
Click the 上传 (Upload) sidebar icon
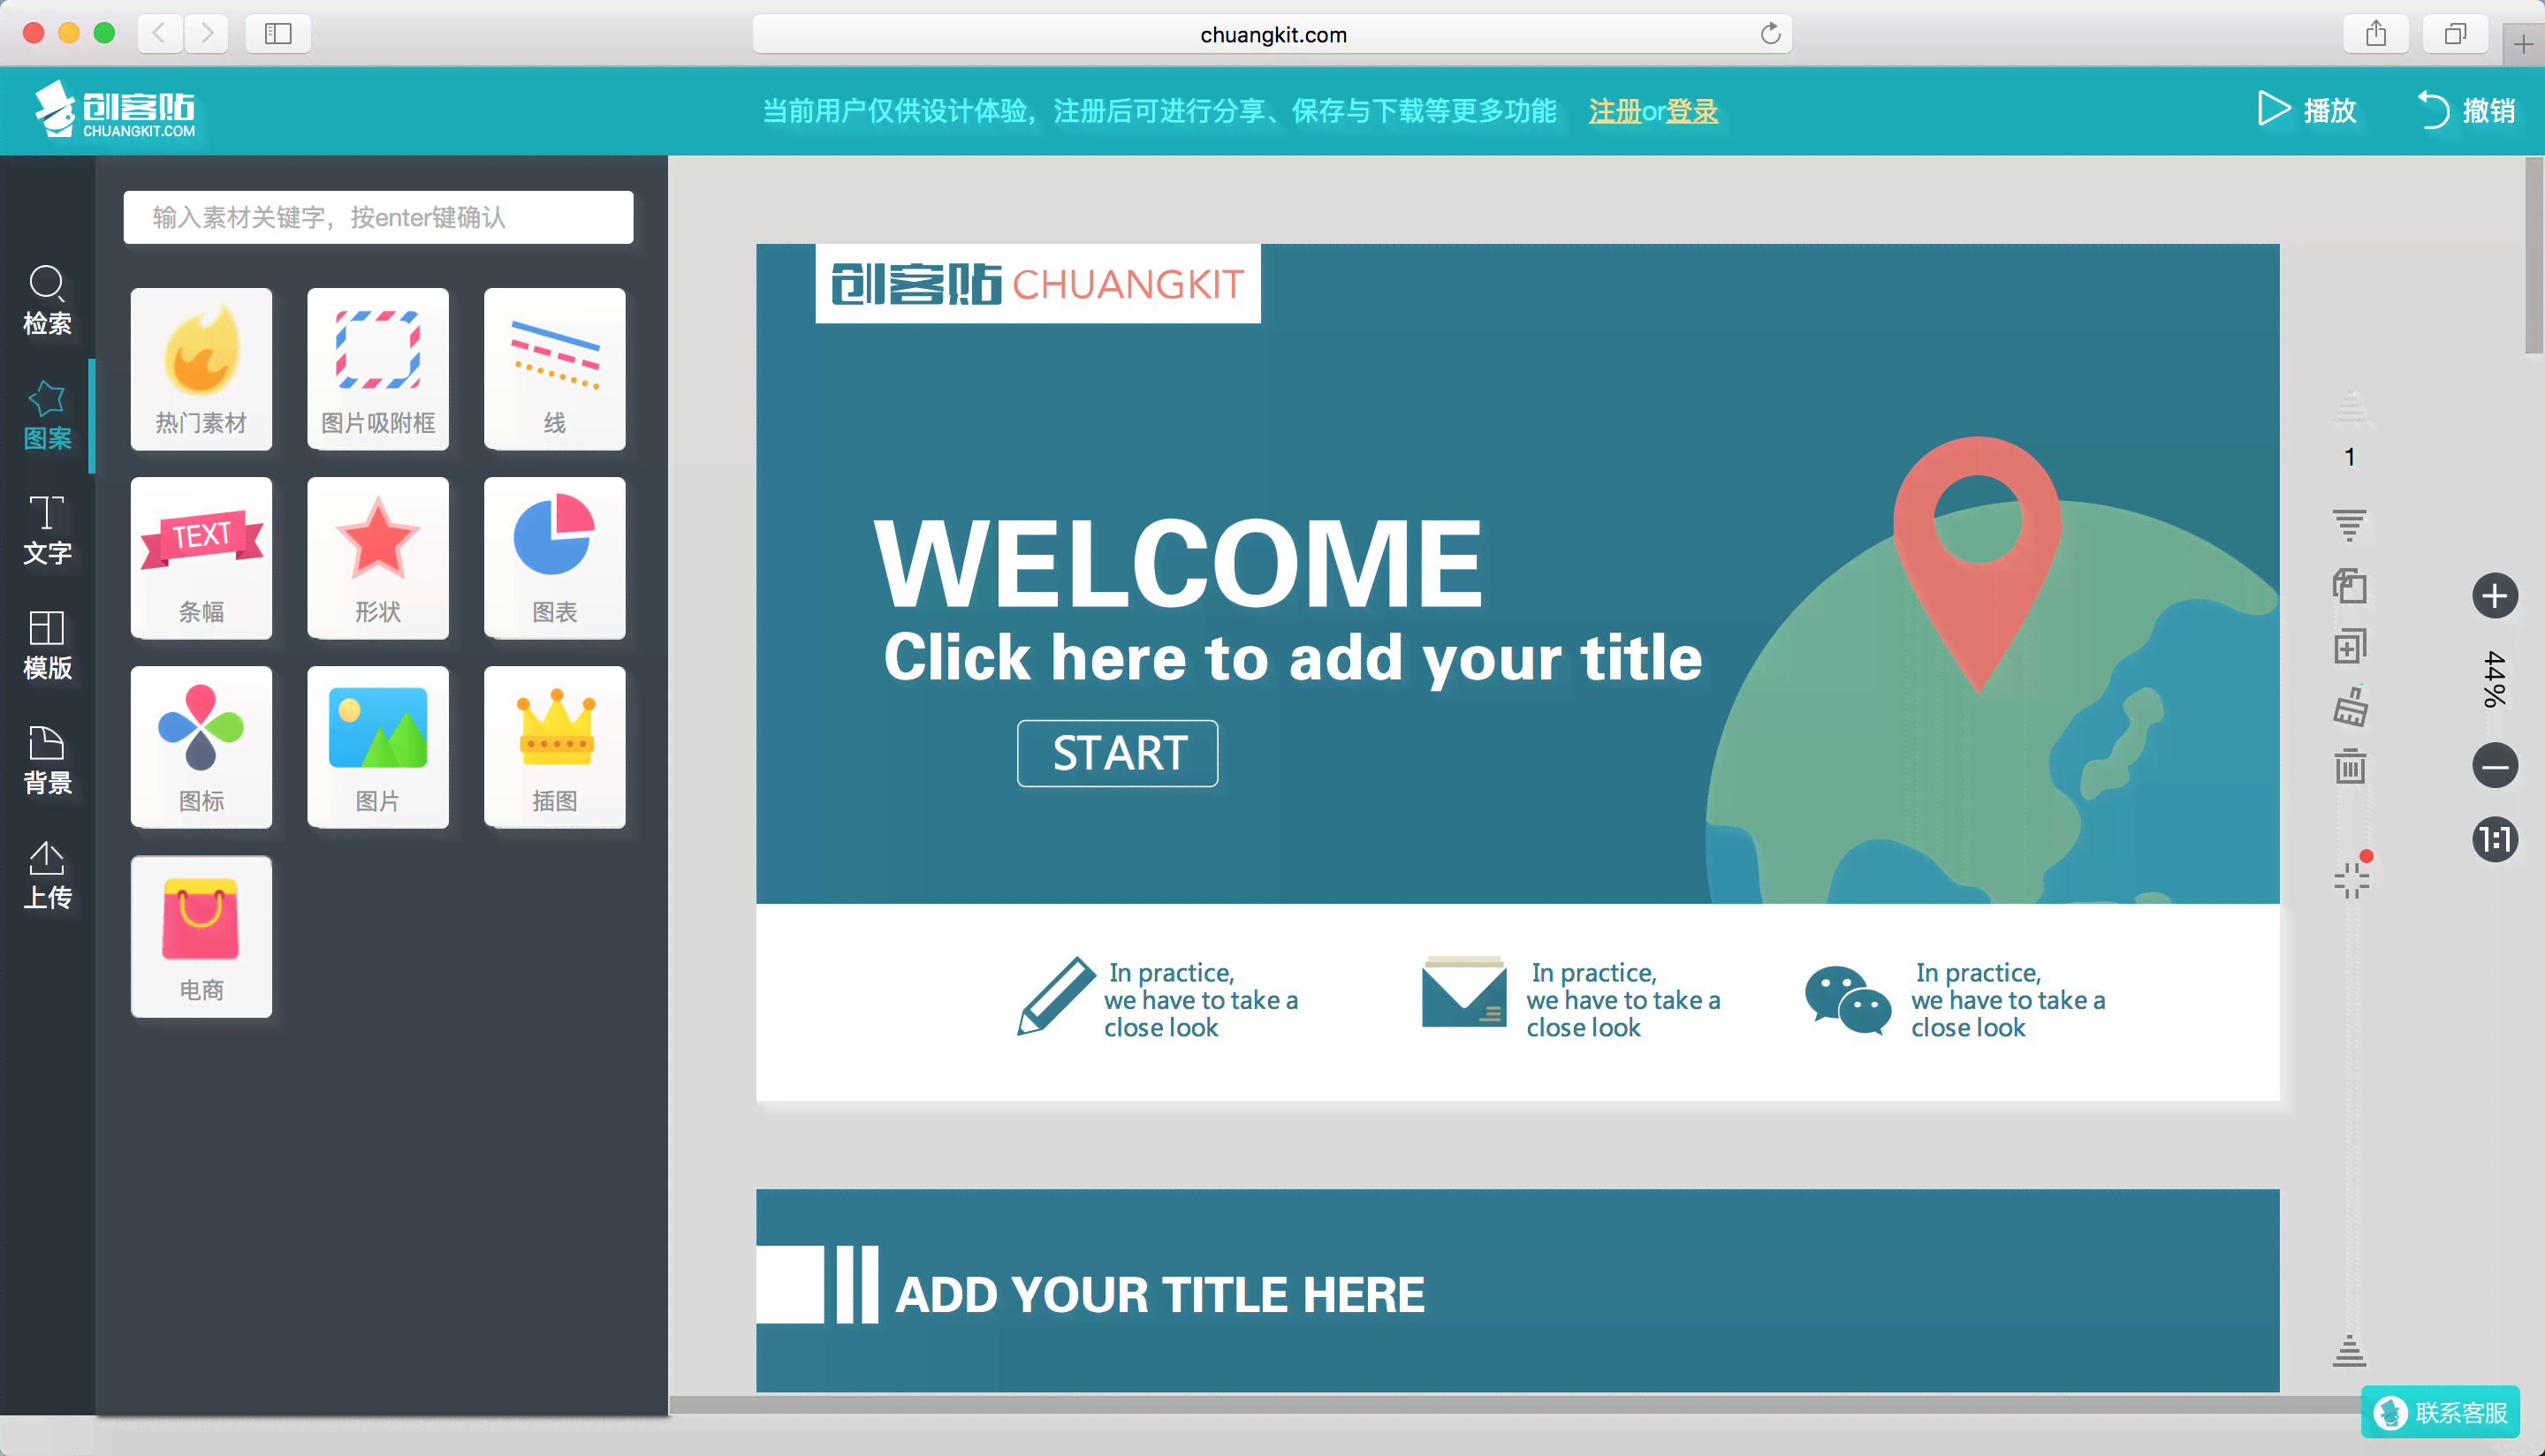(x=47, y=872)
